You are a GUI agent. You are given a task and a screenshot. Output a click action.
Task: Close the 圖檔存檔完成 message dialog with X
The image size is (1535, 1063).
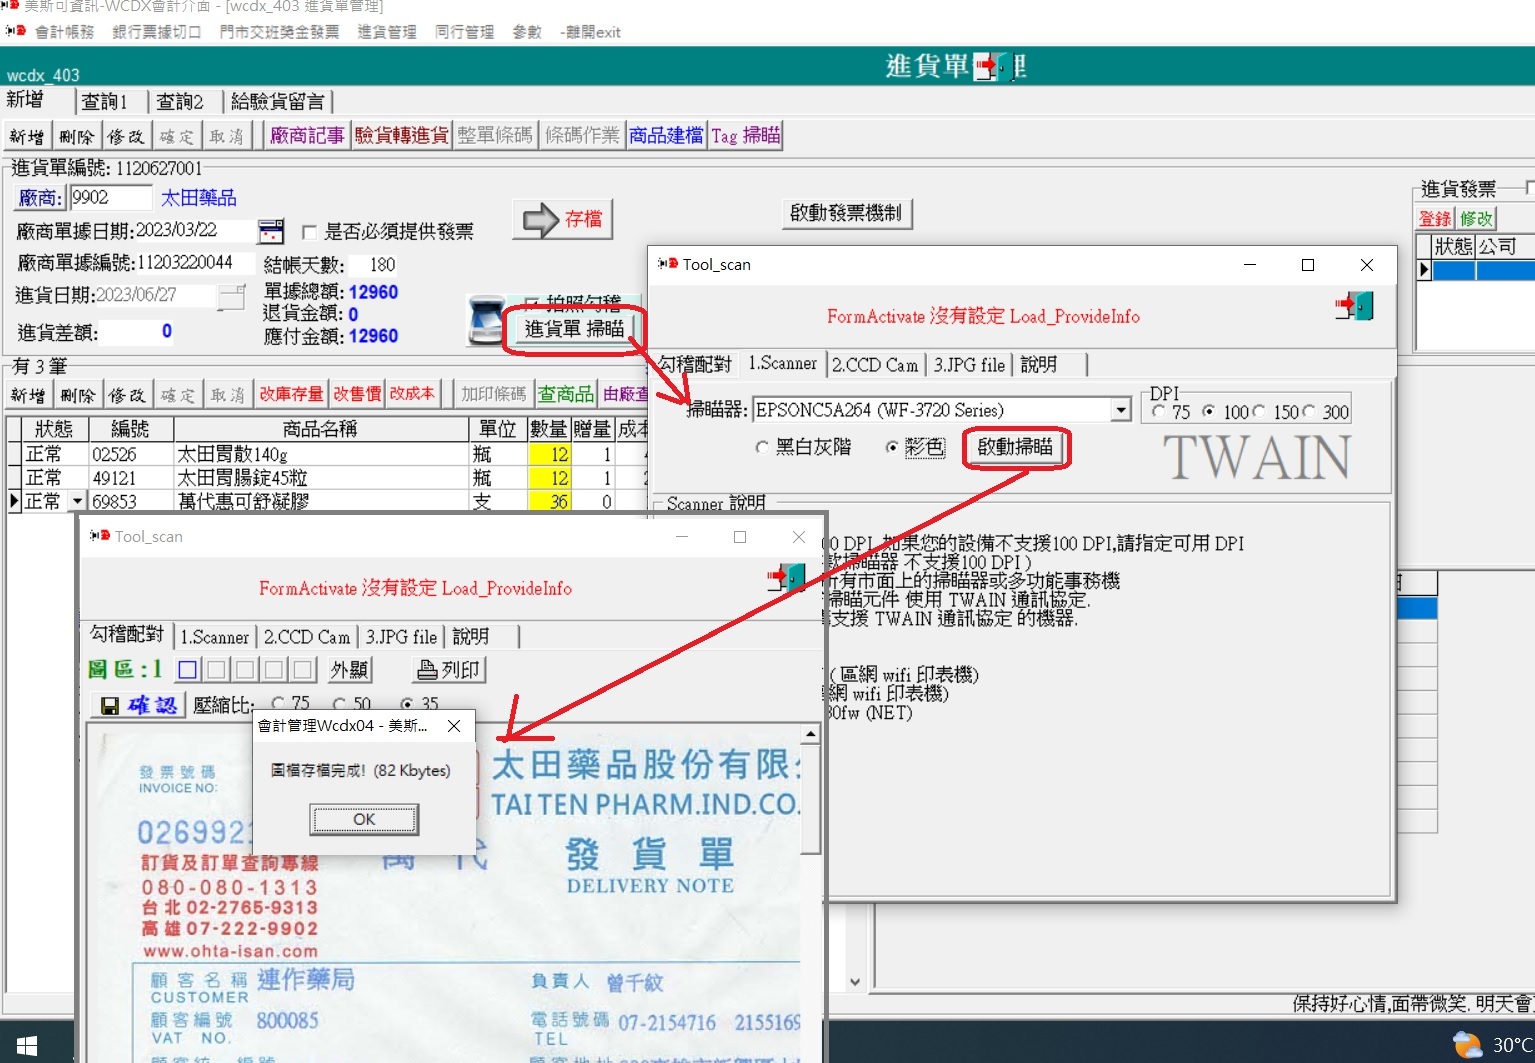coord(454,726)
